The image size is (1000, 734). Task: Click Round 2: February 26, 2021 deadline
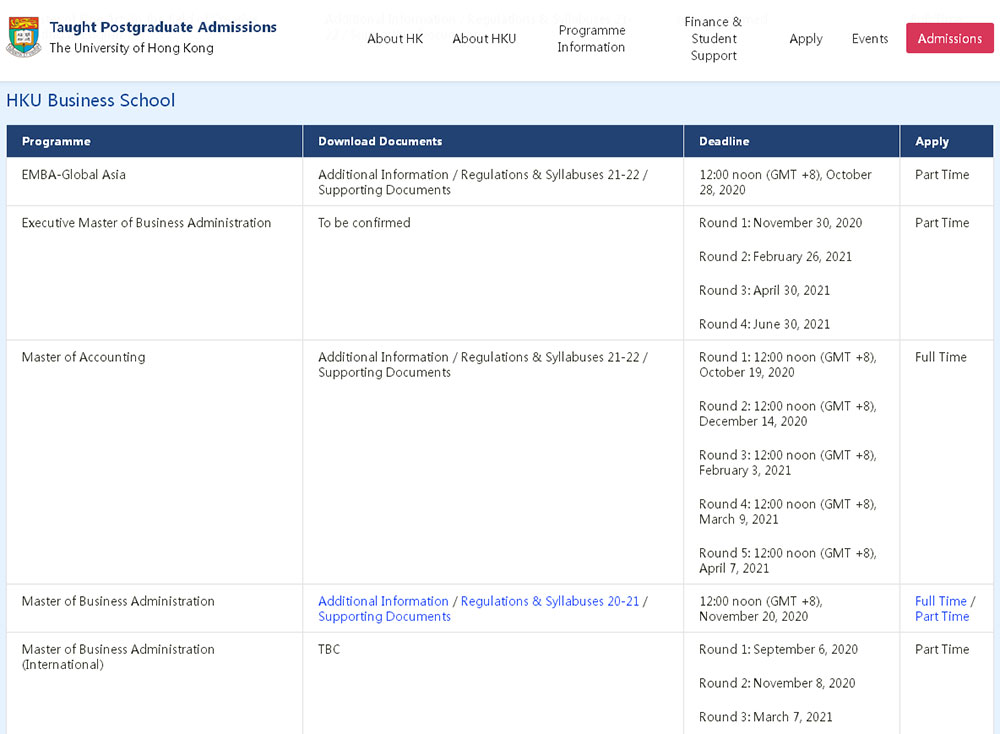click(776, 257)
